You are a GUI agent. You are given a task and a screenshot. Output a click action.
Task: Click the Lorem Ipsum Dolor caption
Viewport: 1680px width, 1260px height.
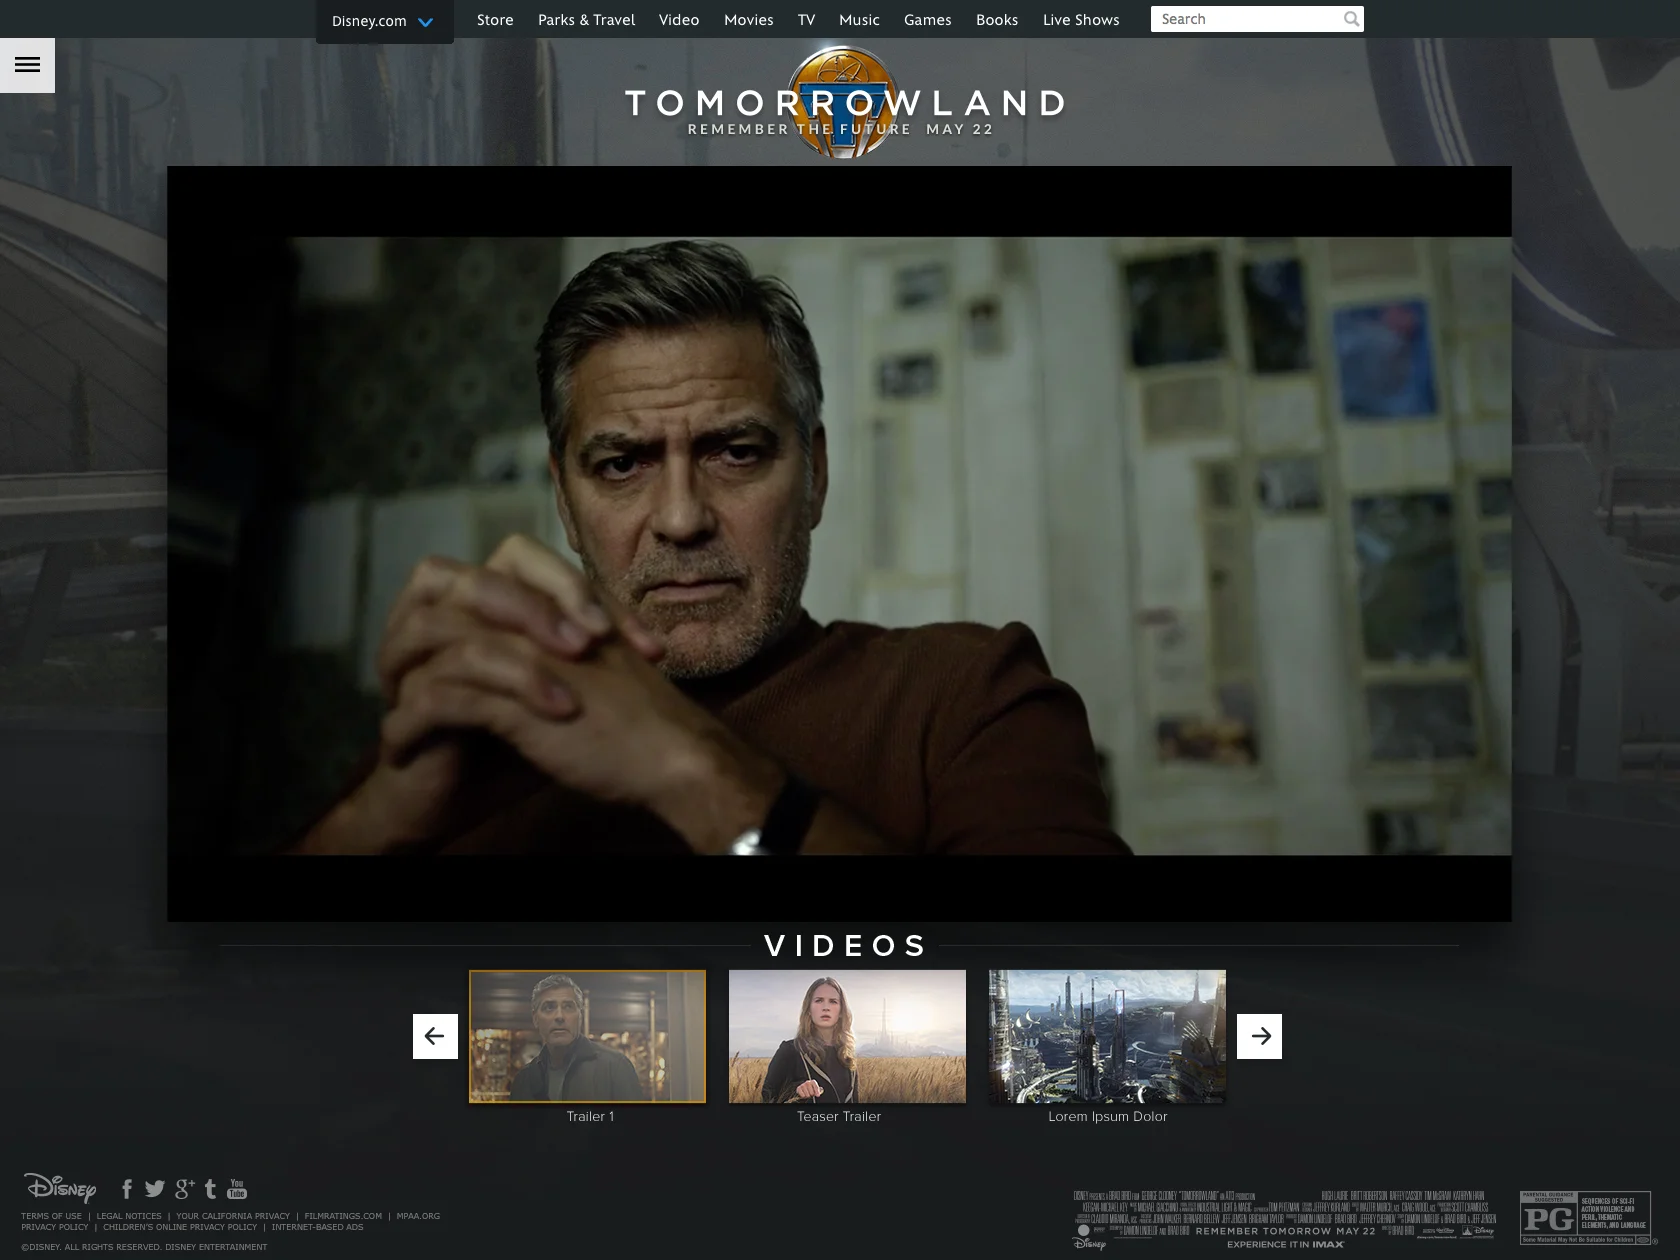pos(1108,1117)
